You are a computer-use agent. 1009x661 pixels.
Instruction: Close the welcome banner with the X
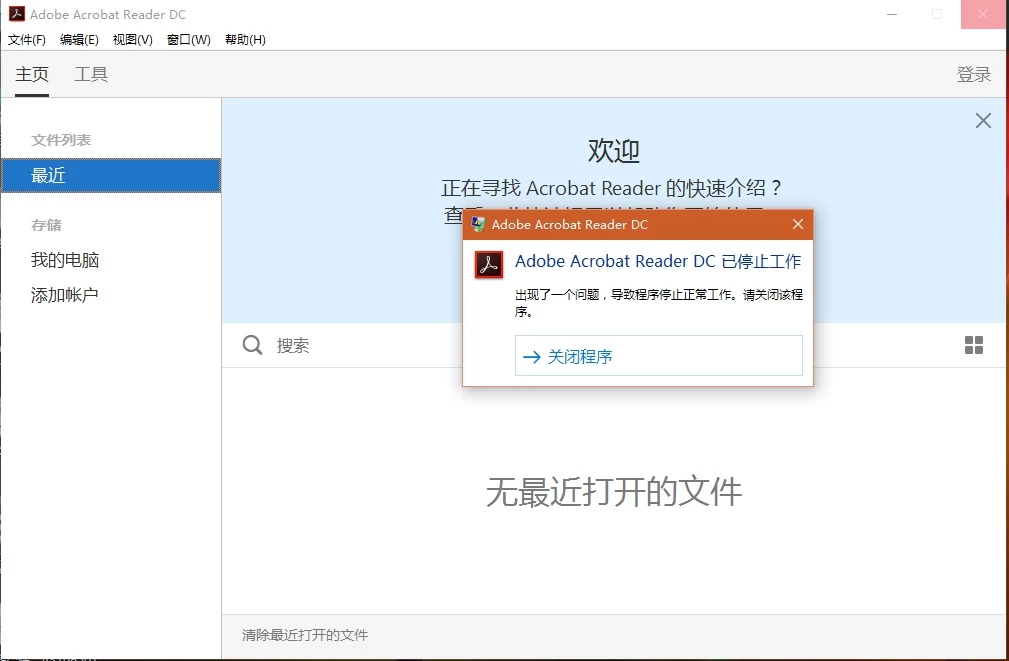point(983,120)
